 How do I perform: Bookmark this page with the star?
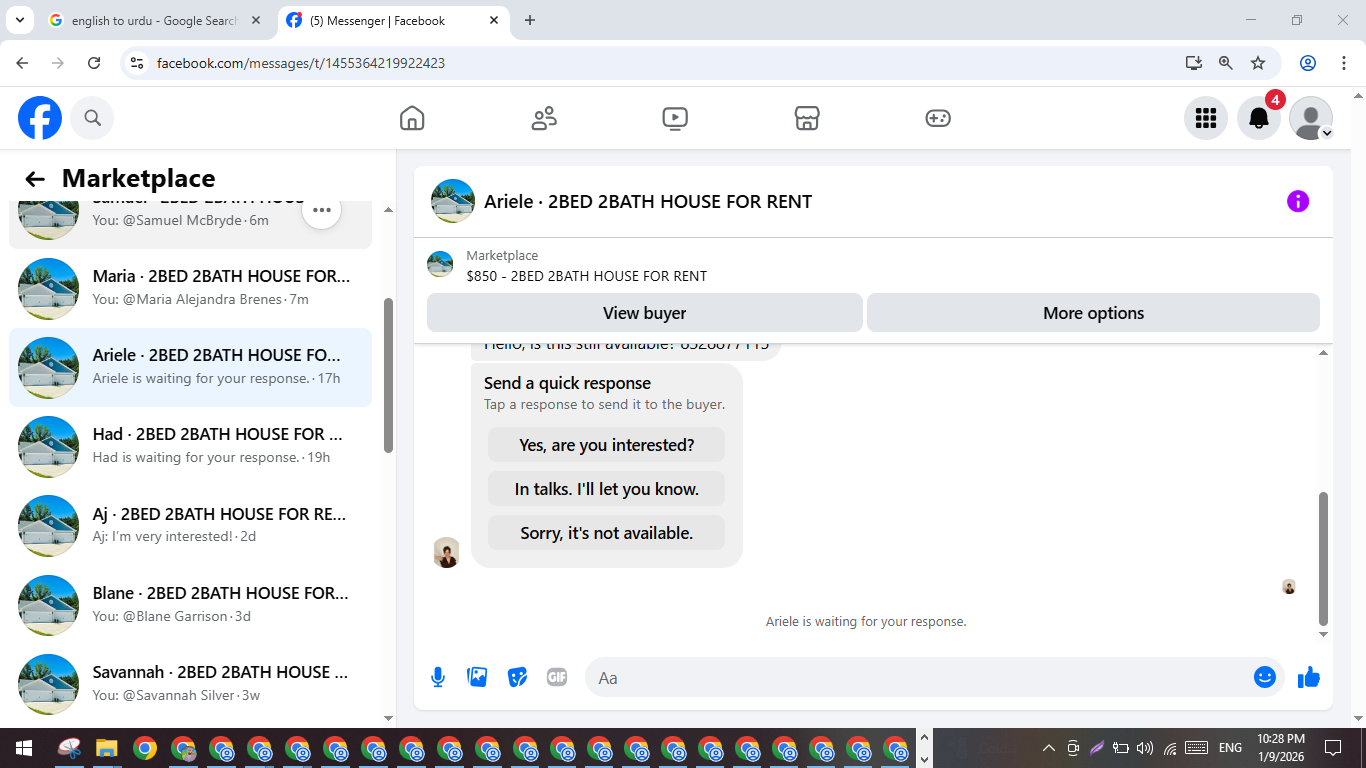(1258, 63)
